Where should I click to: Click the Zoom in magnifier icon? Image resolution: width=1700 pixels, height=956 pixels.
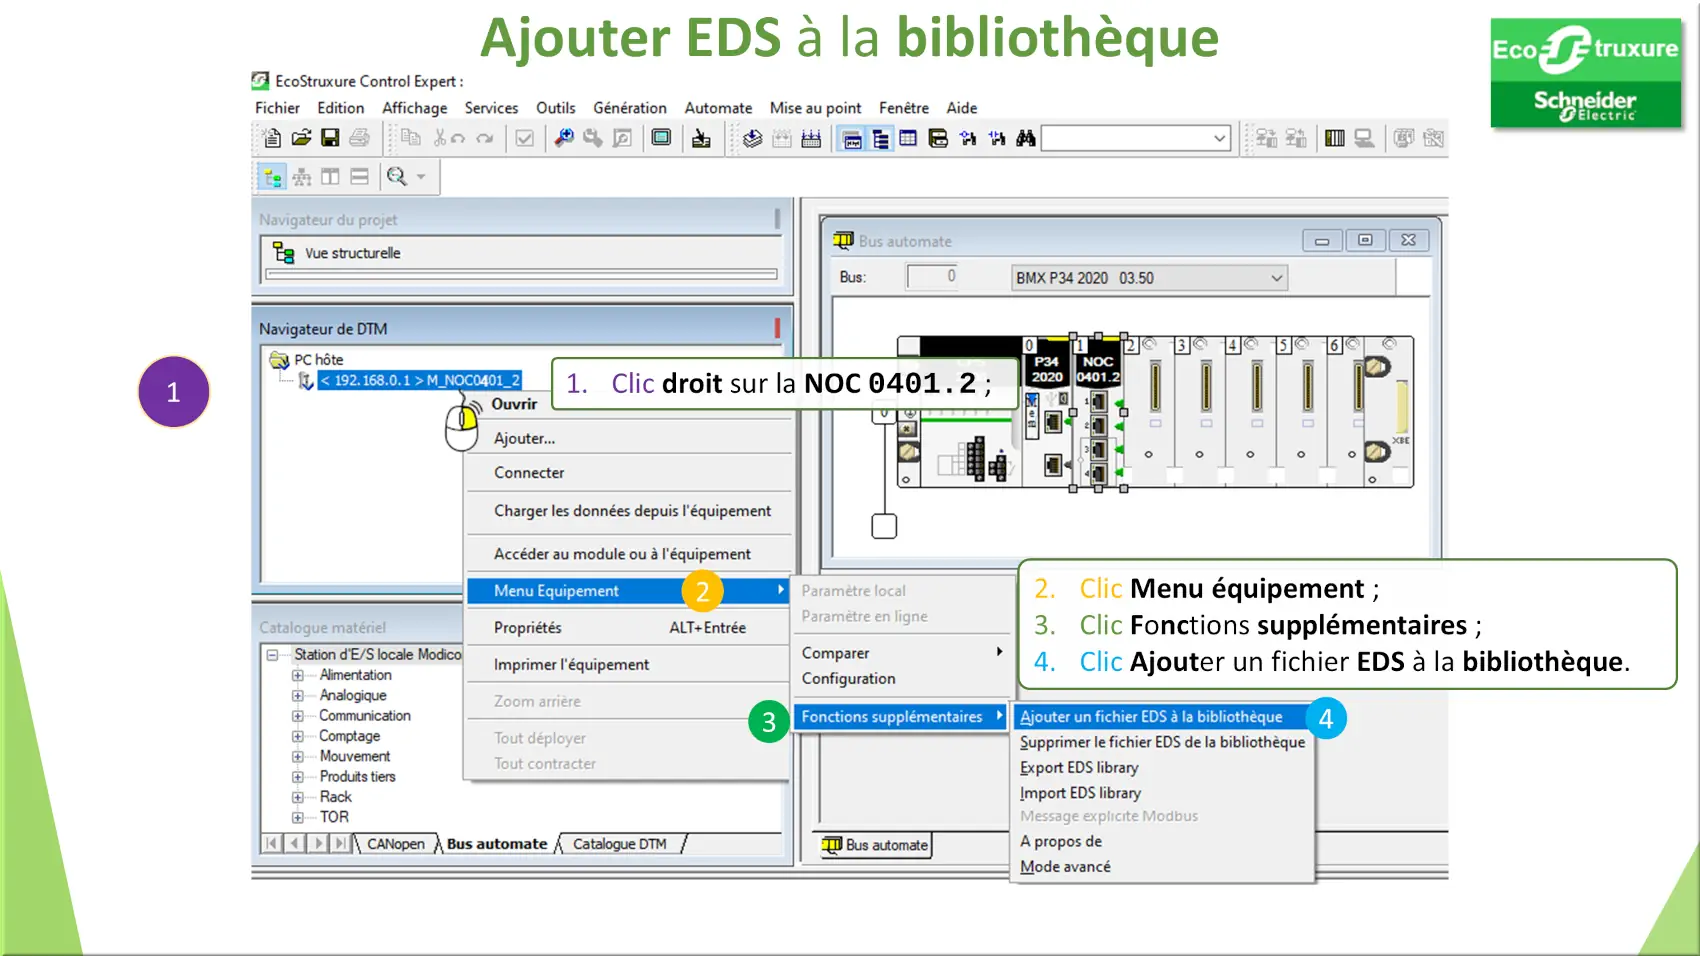coord(564,138)
